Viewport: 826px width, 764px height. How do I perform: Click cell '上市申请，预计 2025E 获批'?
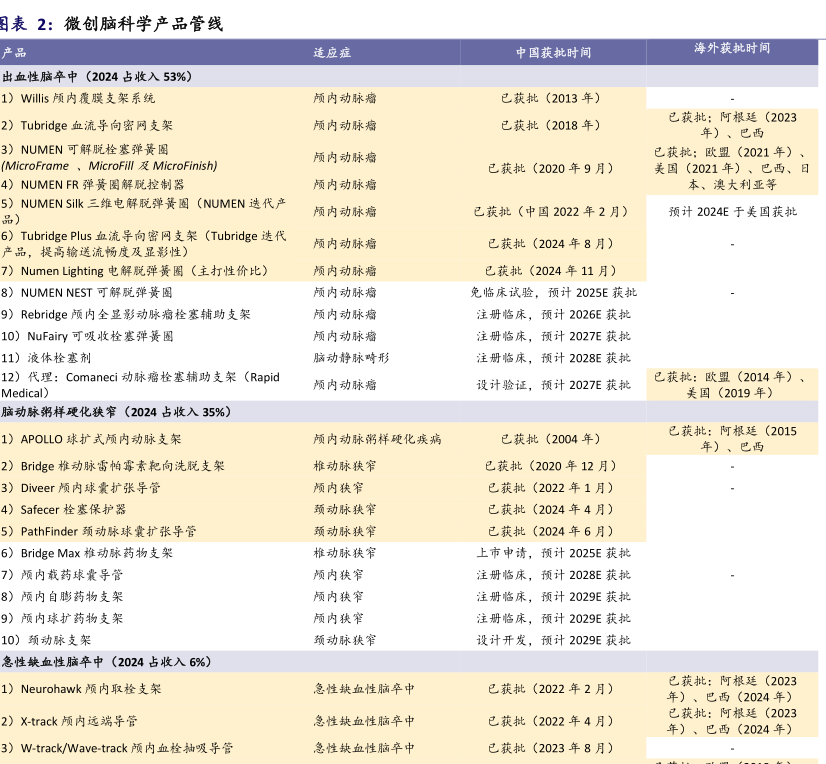[x=554, y=553]
